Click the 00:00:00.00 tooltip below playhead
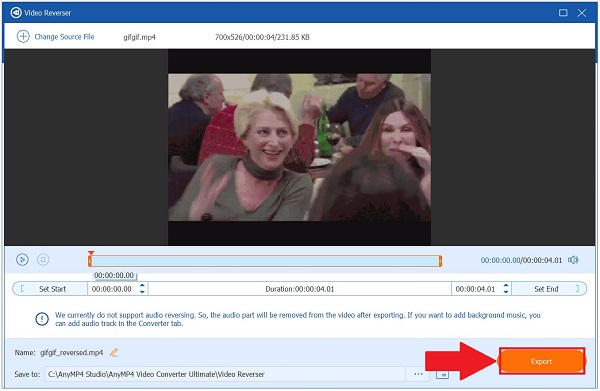This screenshot has height=391, width=600. pos(114,275)
